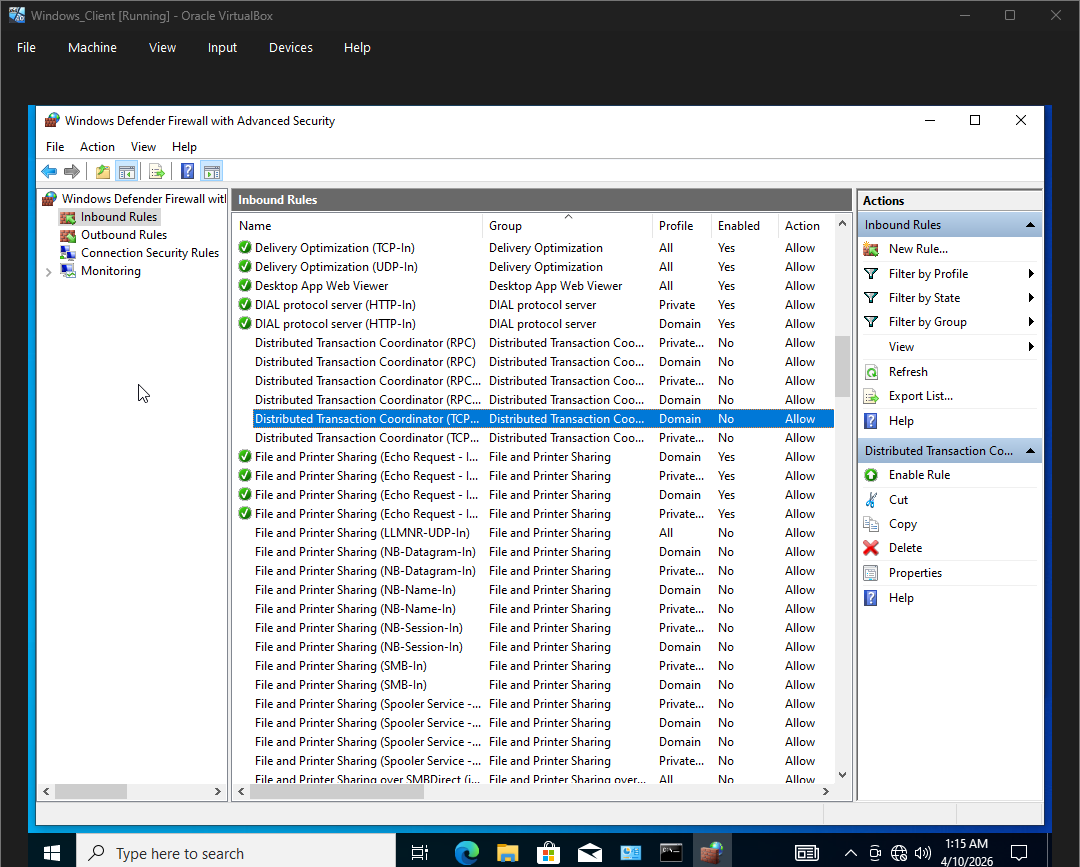This screenshot has width=1080, height=867.
Task: Click the Type here to search box
Action: click(236, 853)
